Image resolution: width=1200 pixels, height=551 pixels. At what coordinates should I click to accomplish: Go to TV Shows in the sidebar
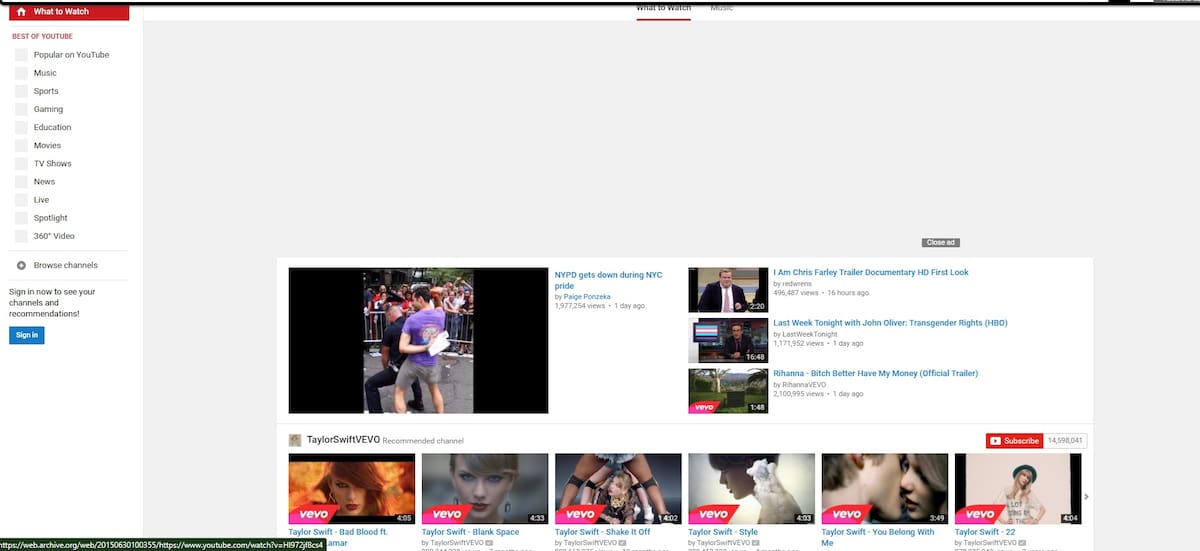52,163
